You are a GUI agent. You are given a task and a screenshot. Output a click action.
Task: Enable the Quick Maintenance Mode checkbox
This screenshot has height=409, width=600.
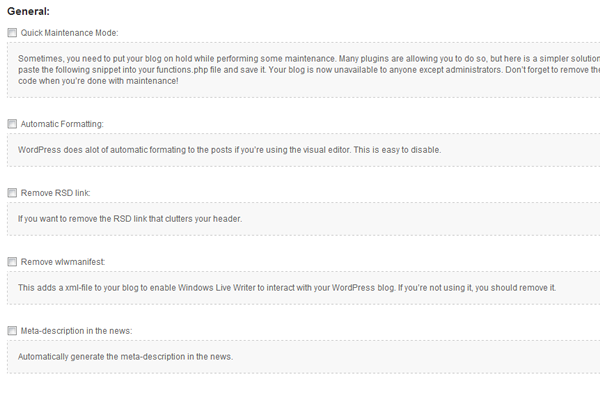point(12,33)
